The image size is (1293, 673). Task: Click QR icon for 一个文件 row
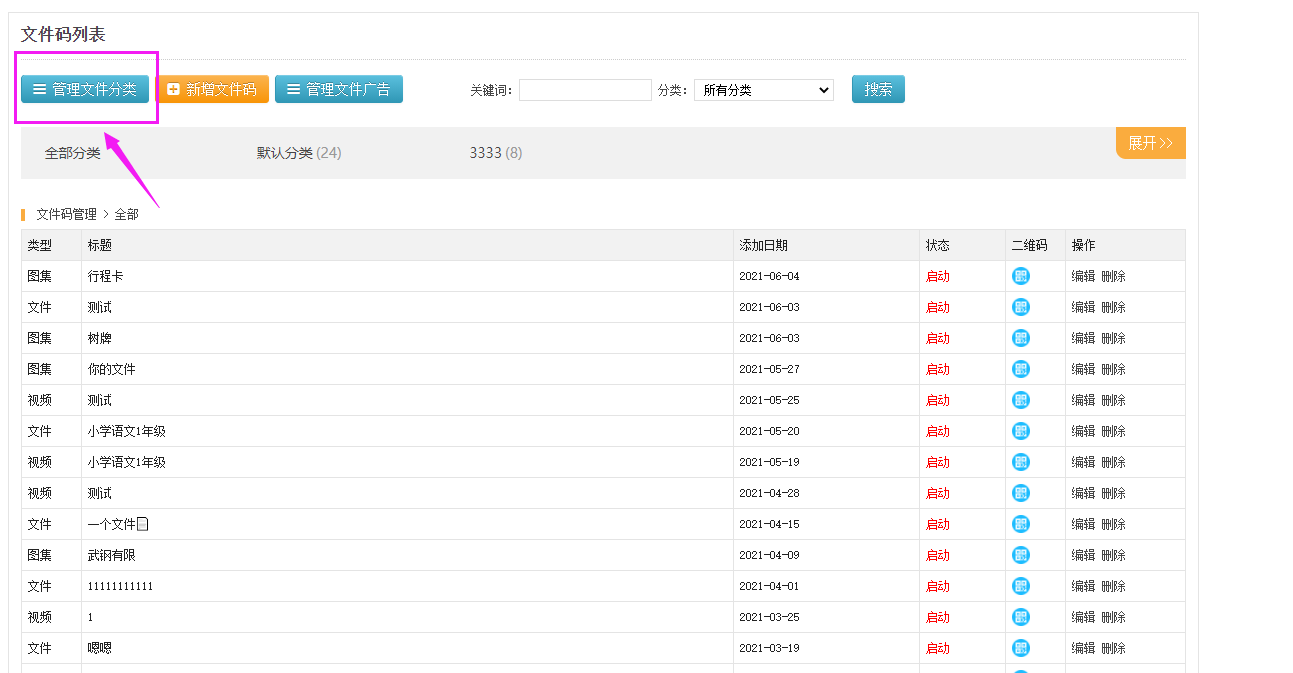(x=1020, y=524)
